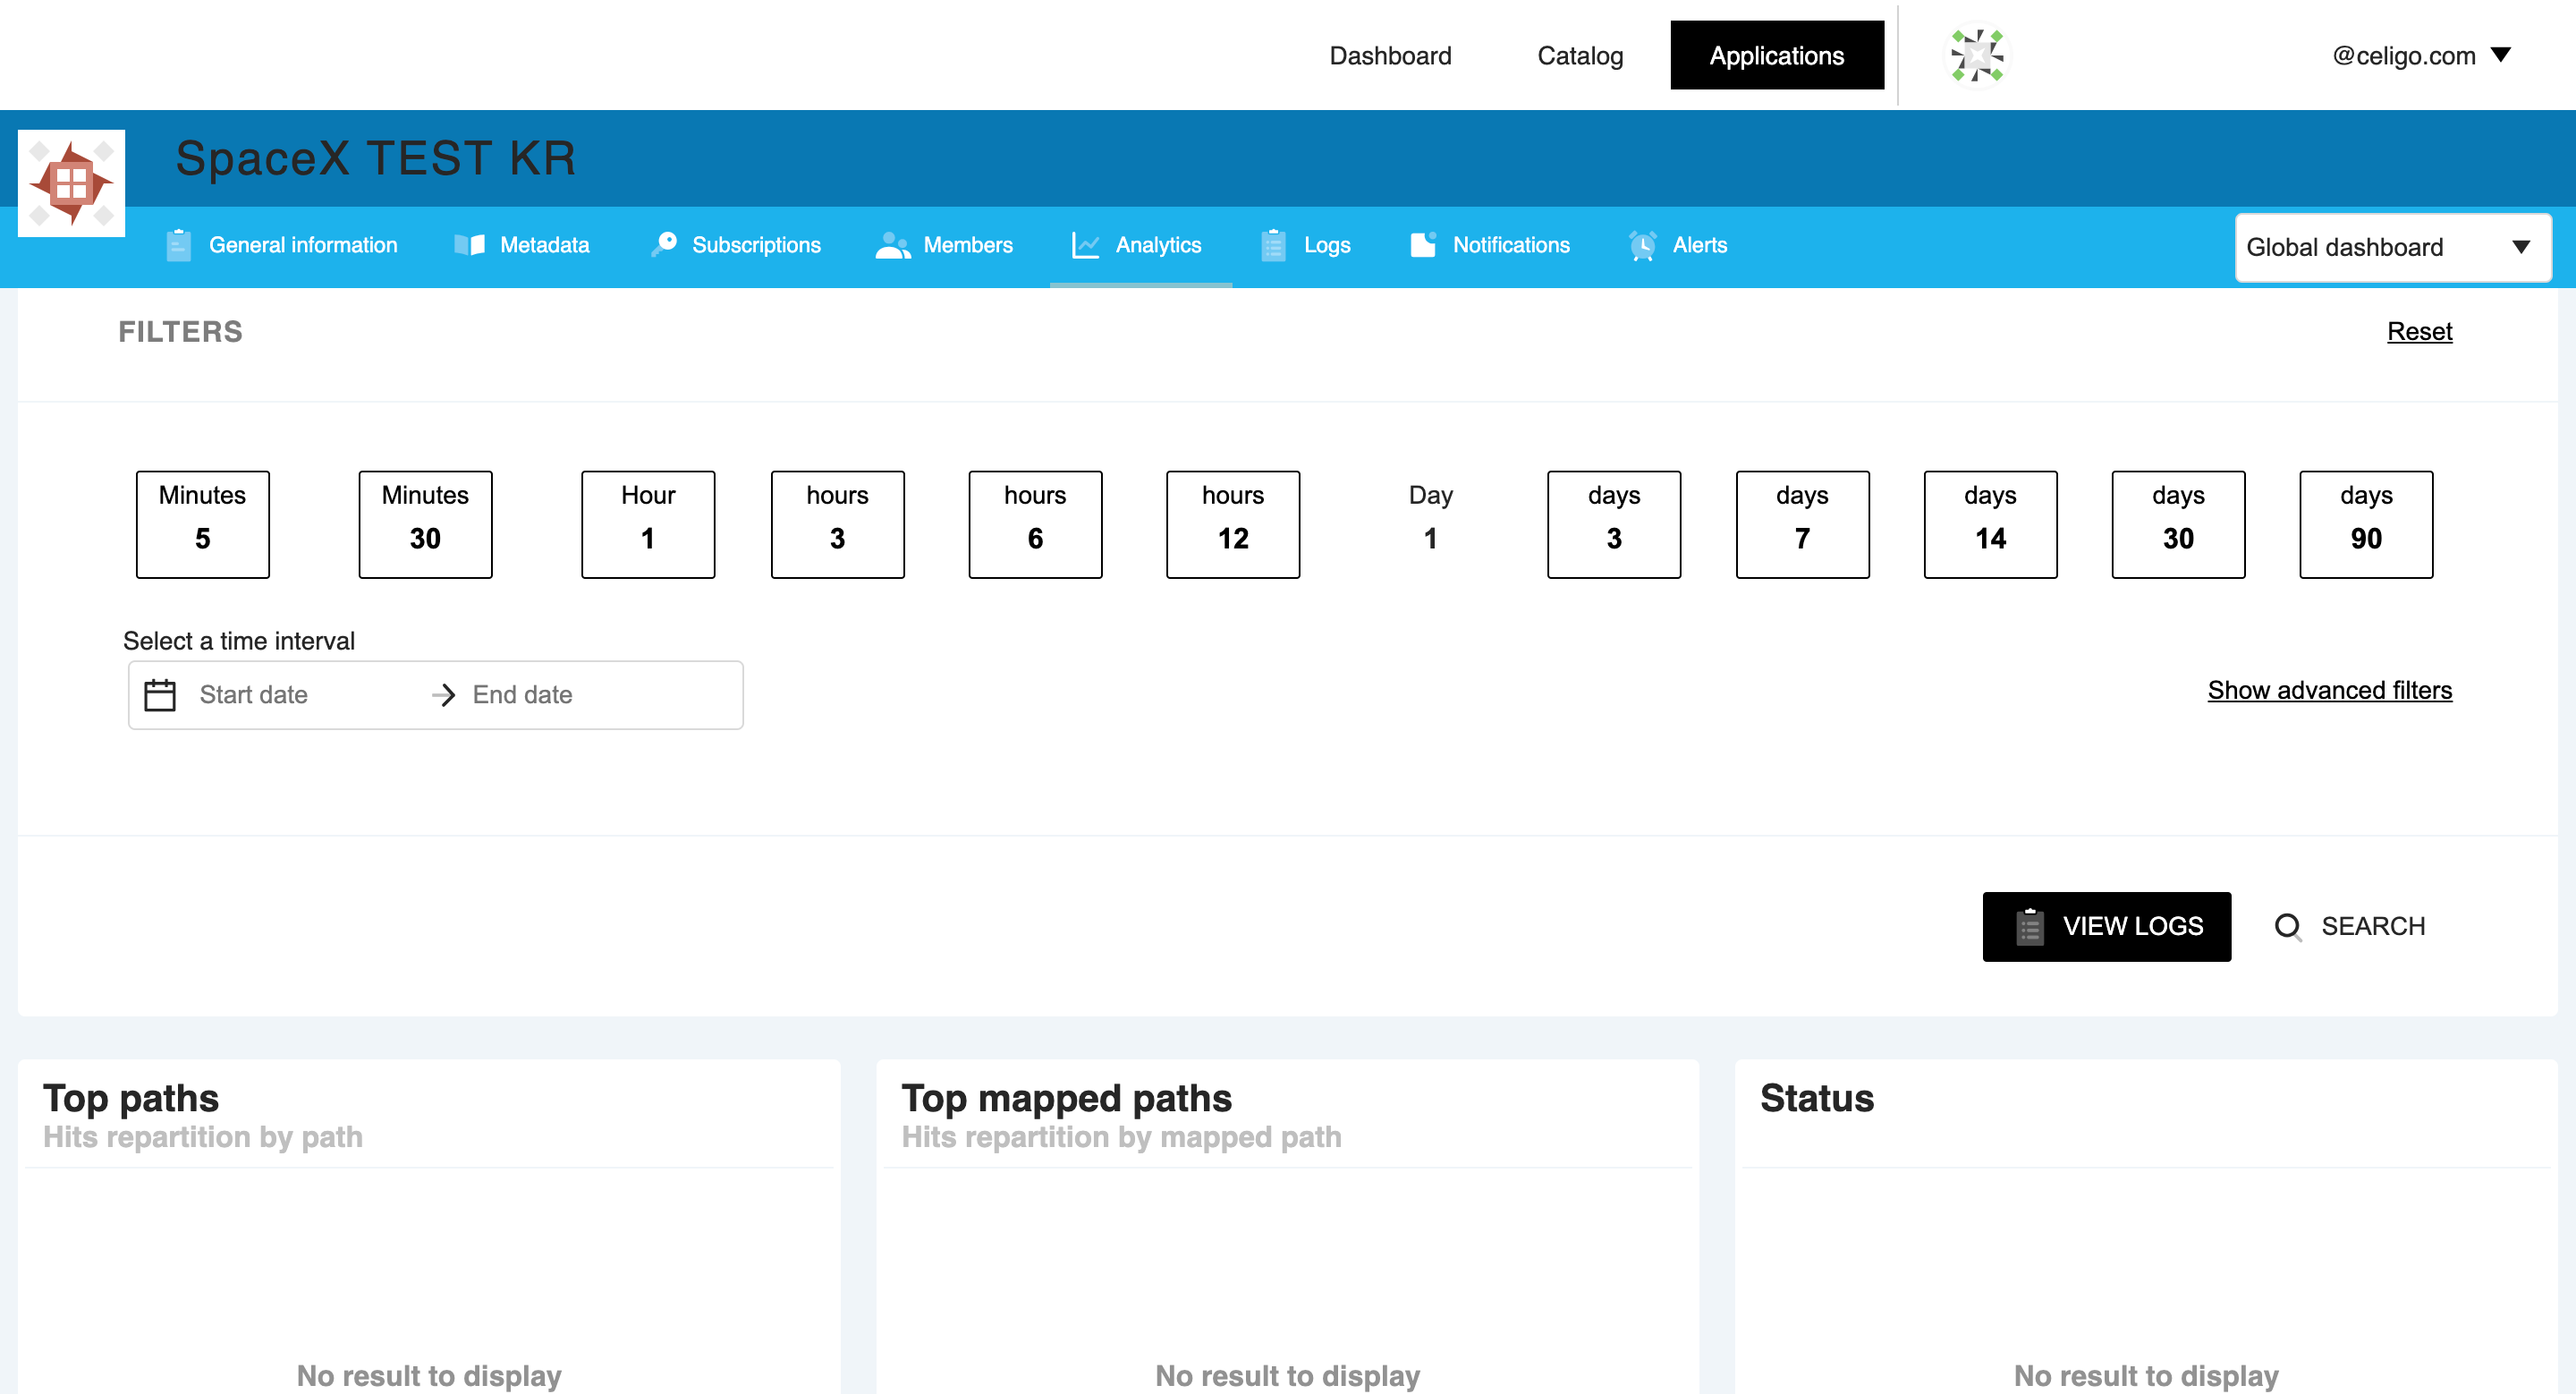This screenshot has height=1394, width=2576.
Task: Select the 30 Minutes time filter
Action: [x=425, y=524]
